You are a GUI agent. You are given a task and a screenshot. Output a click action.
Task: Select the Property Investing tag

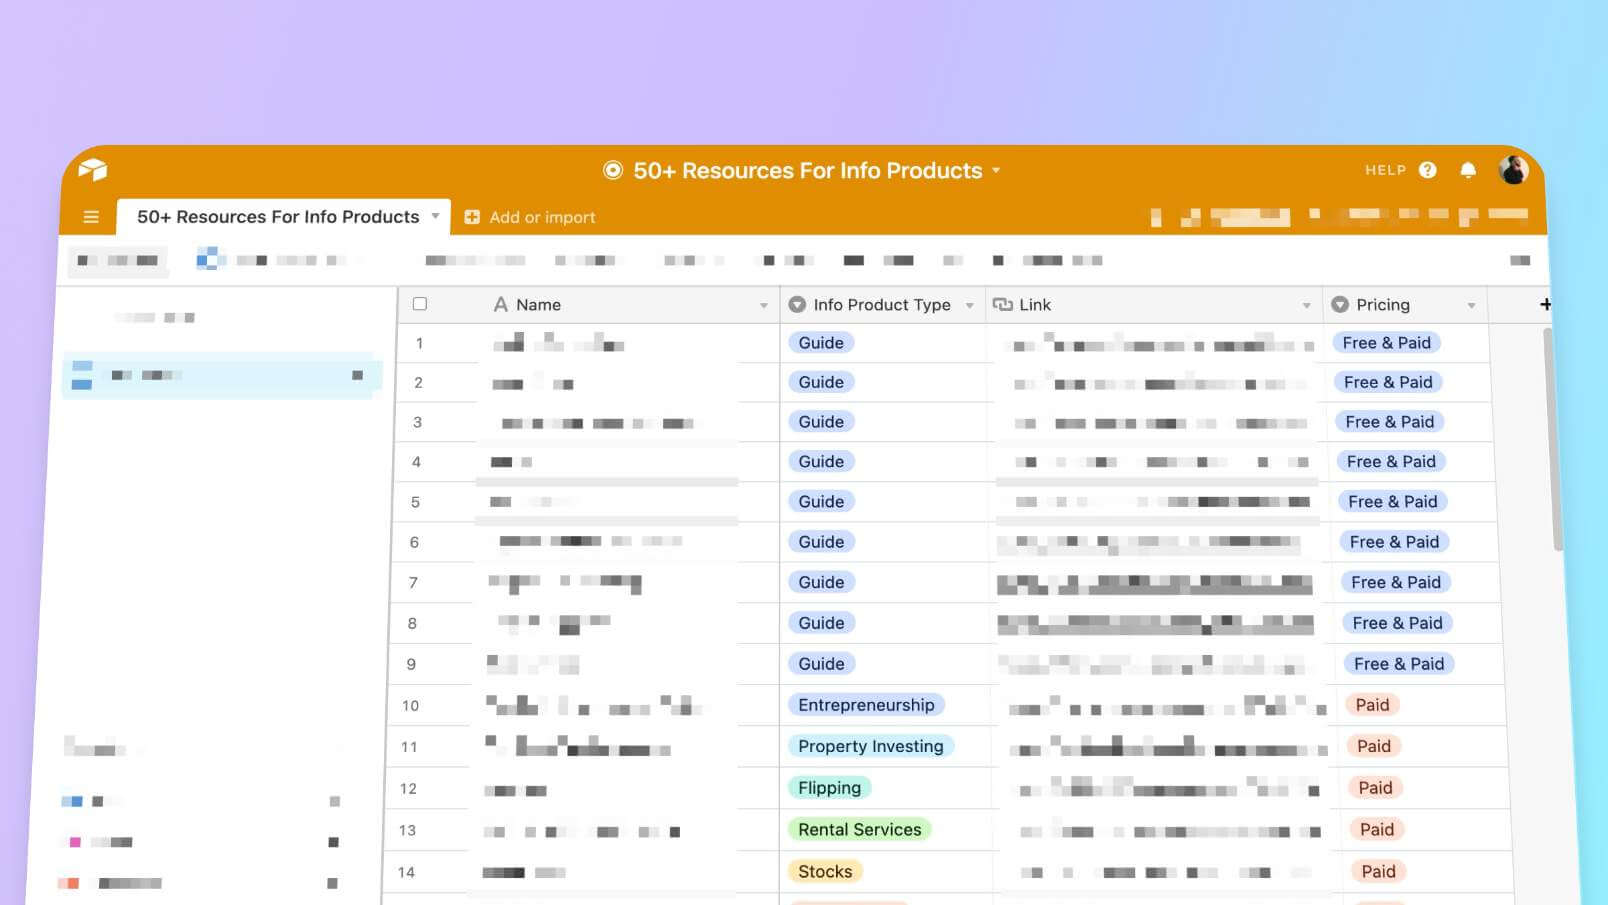point(871,746)
